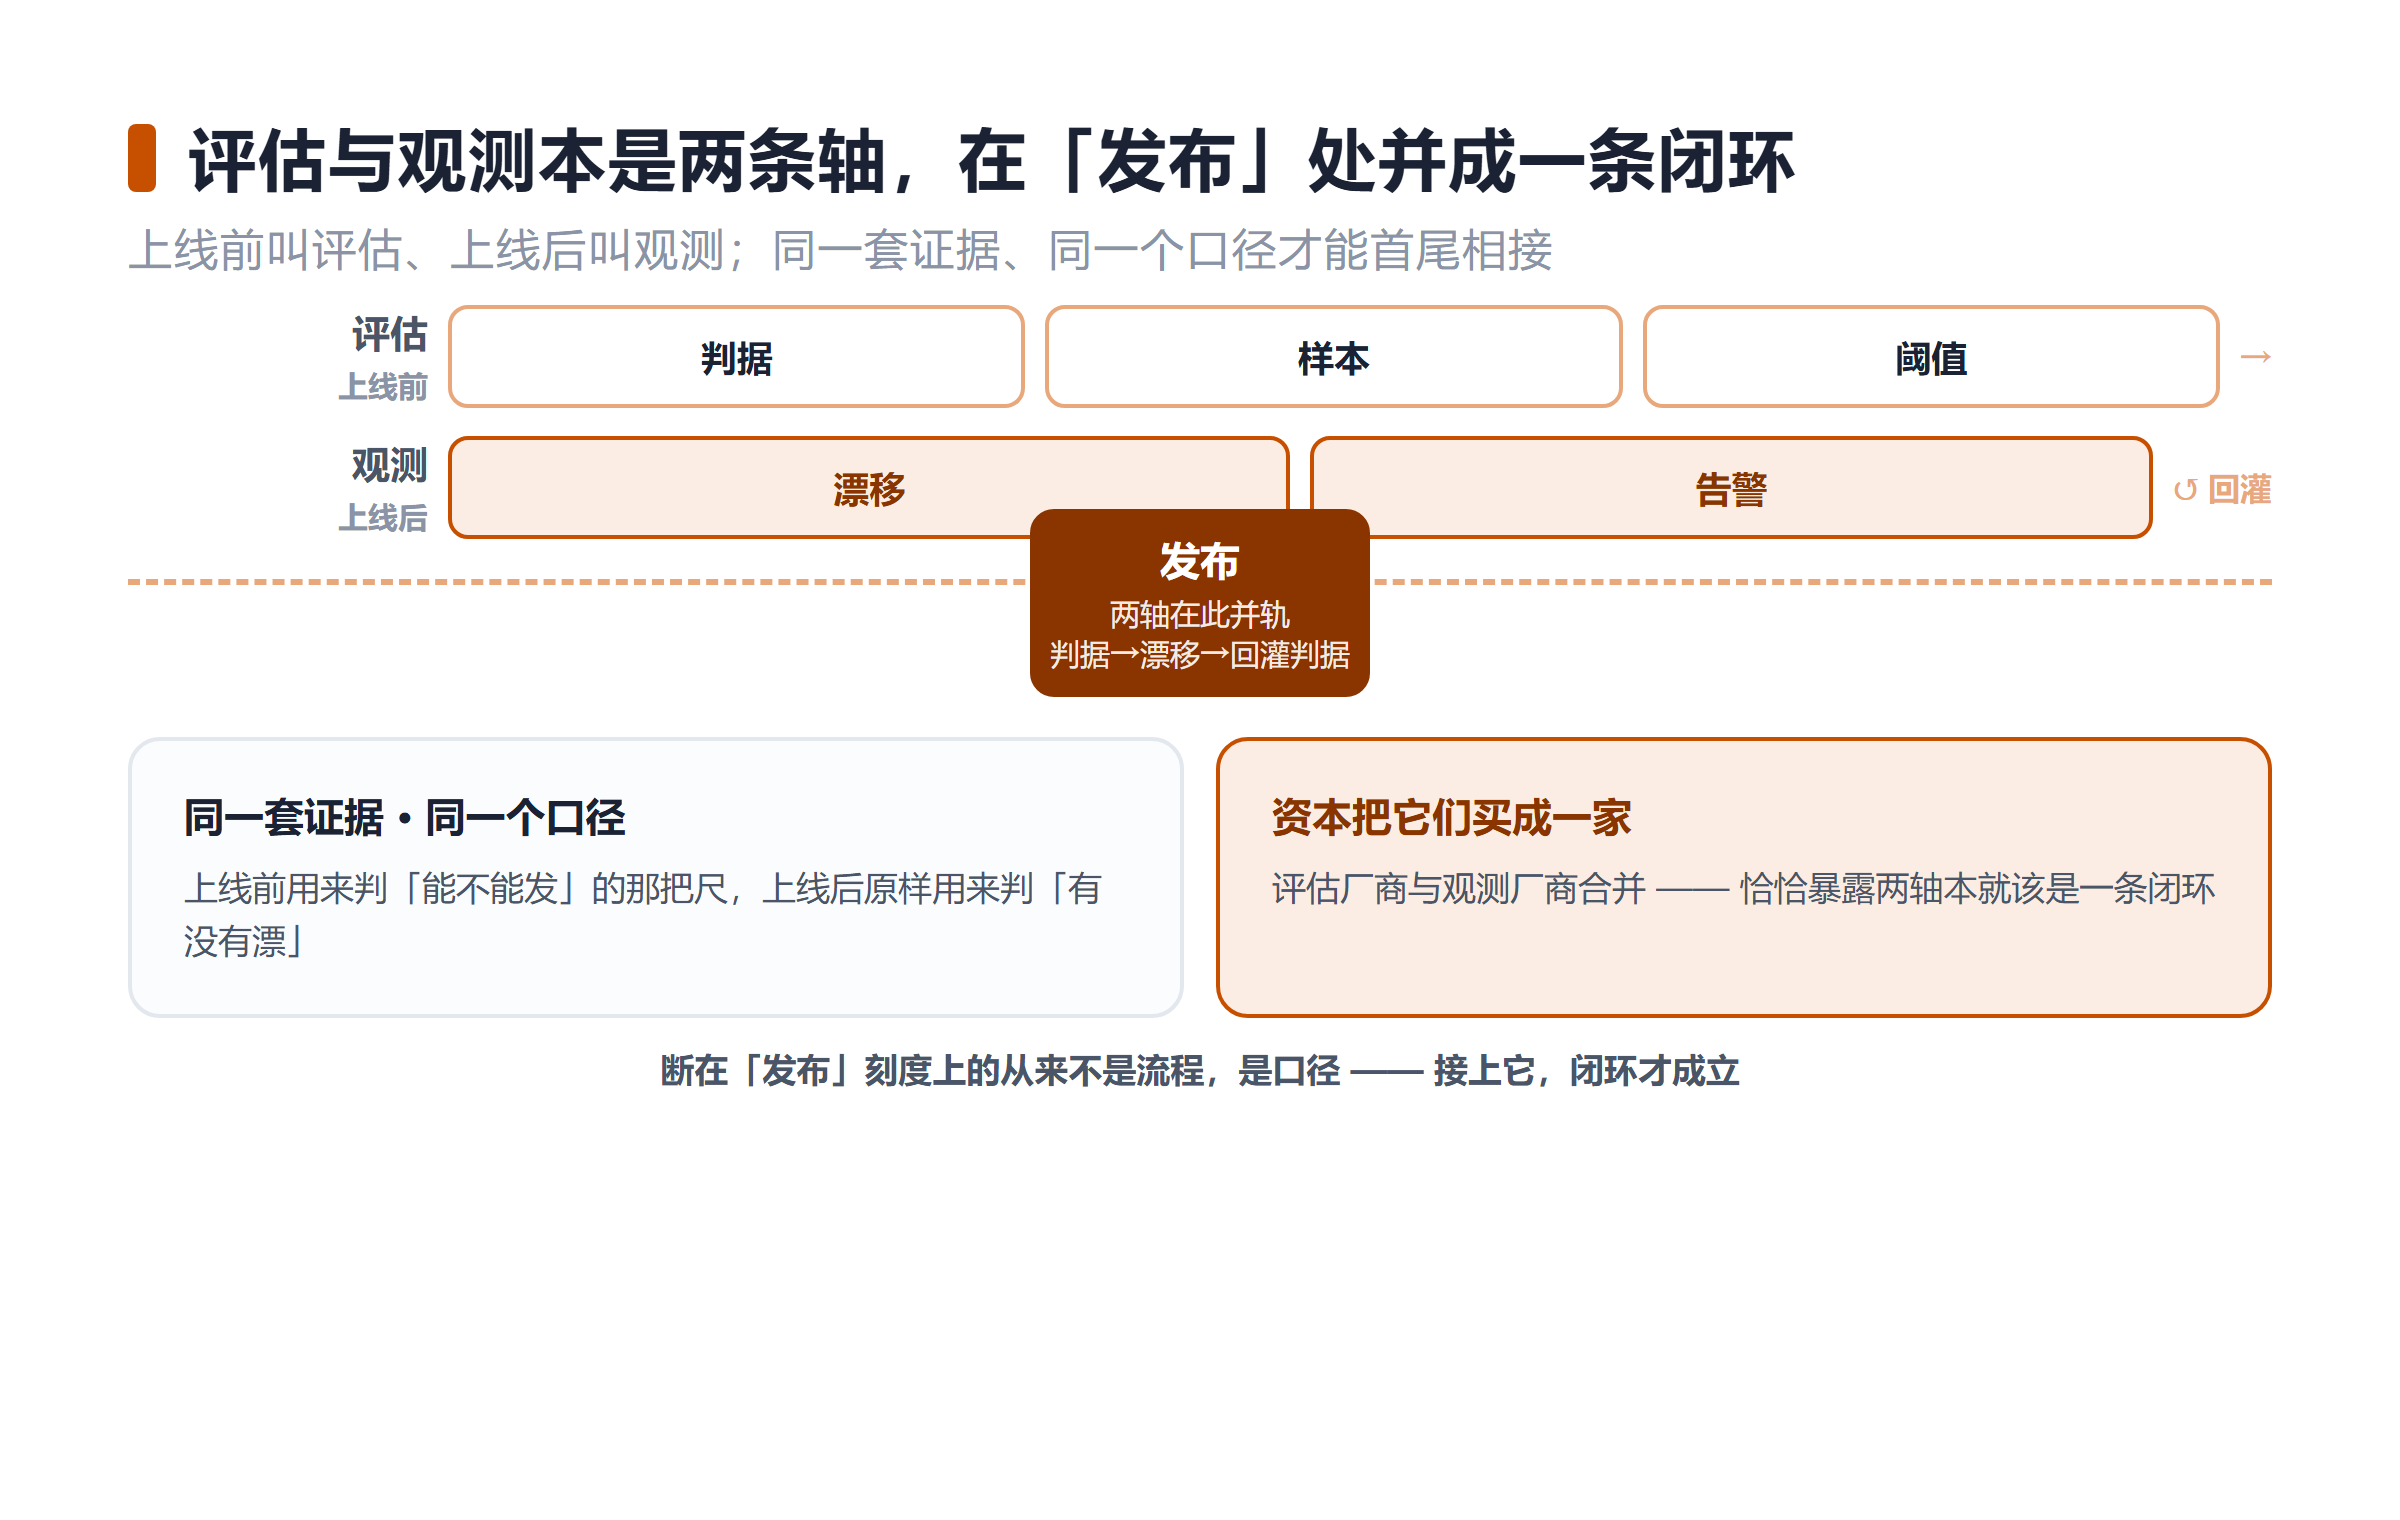This screenshot has height=1520, width=2400.
Task: Click the grey subtitle line
Action: coord(840,250)
